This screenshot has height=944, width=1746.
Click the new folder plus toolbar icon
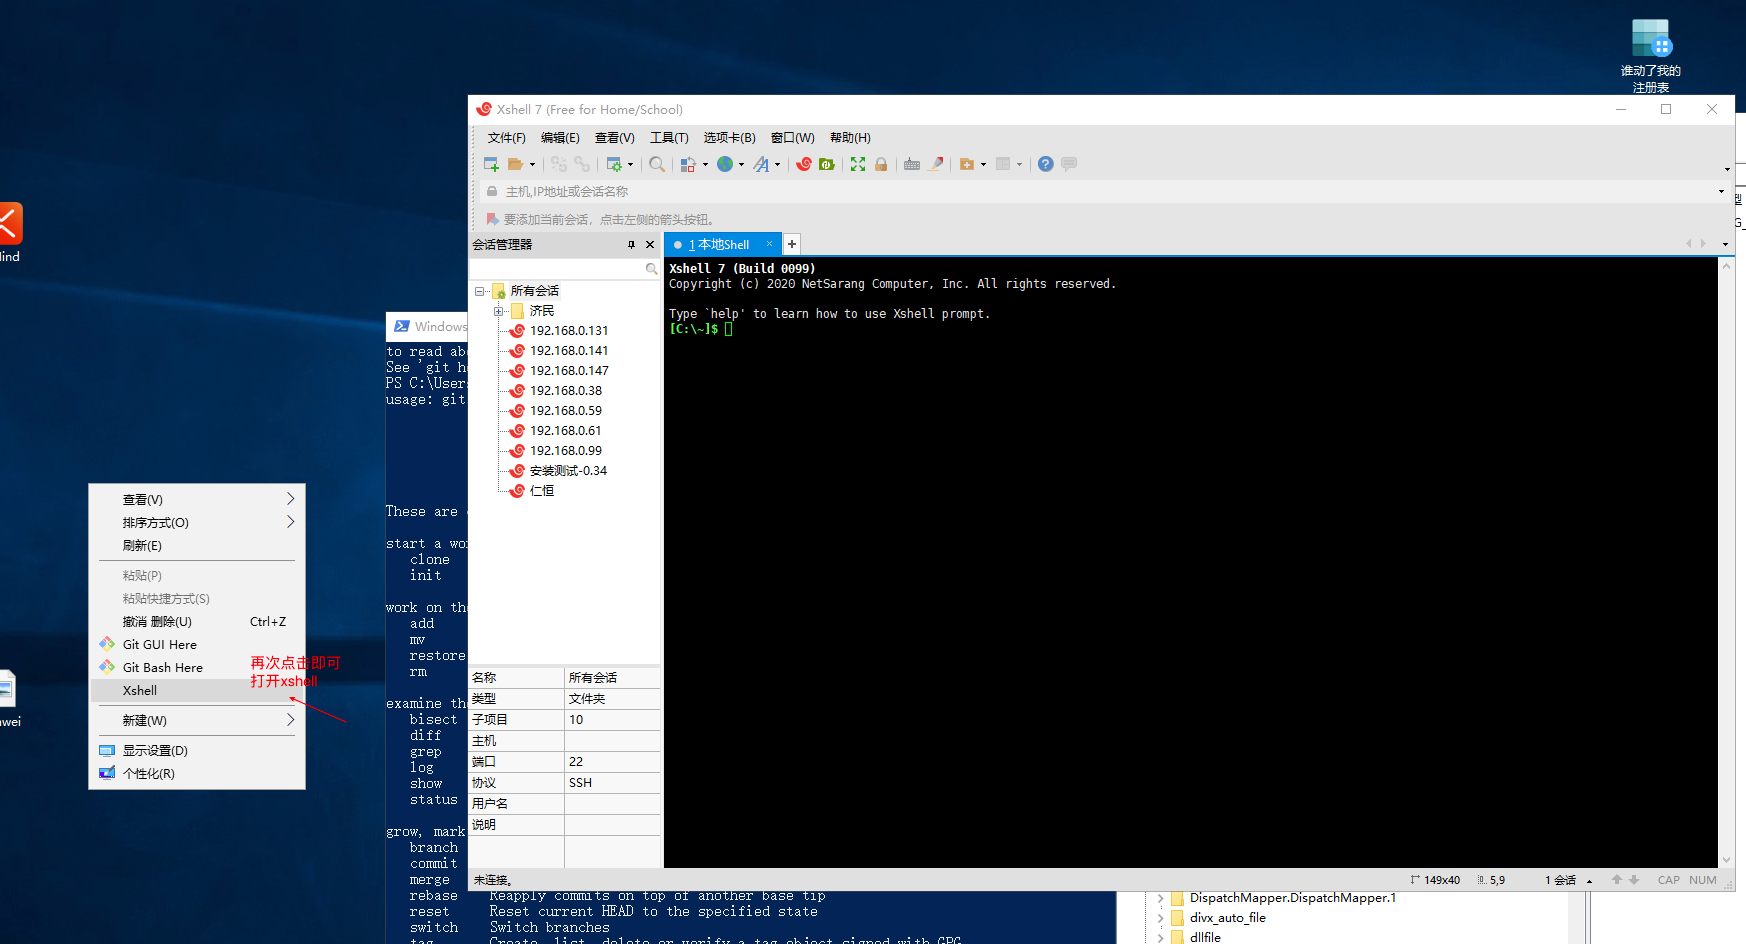967,164
